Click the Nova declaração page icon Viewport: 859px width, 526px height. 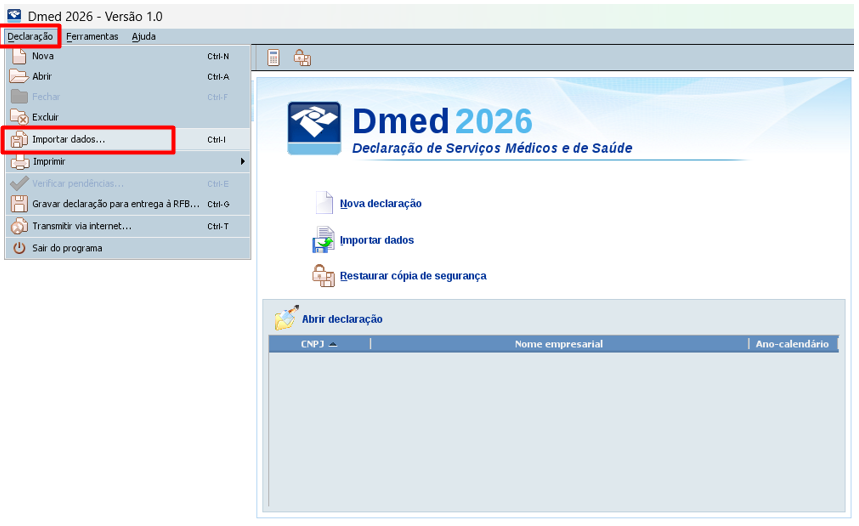[324, 203]
